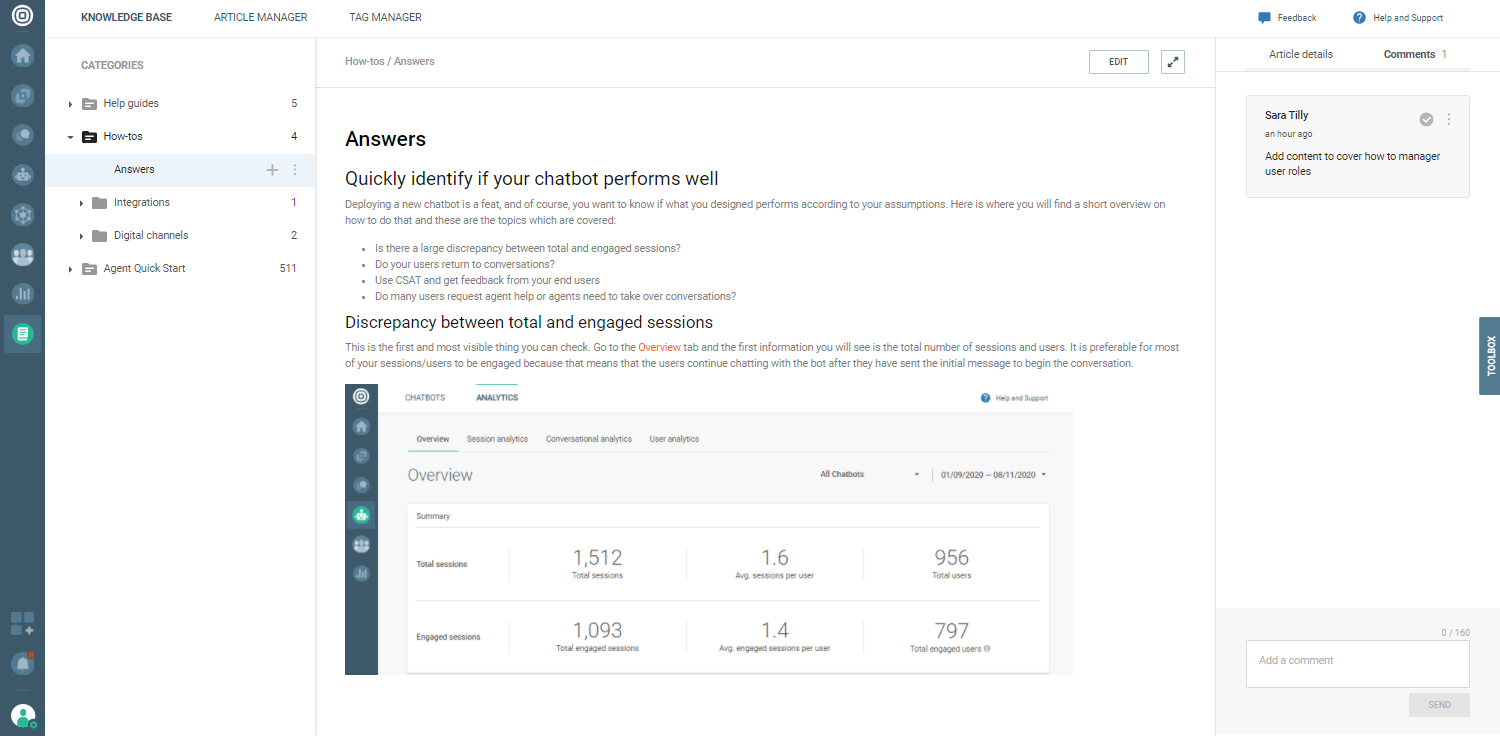Screen dimensions: 1500x736
Task: Open the three-dot menu on Sara Tilly's comment
Action: pos(1449,119)
